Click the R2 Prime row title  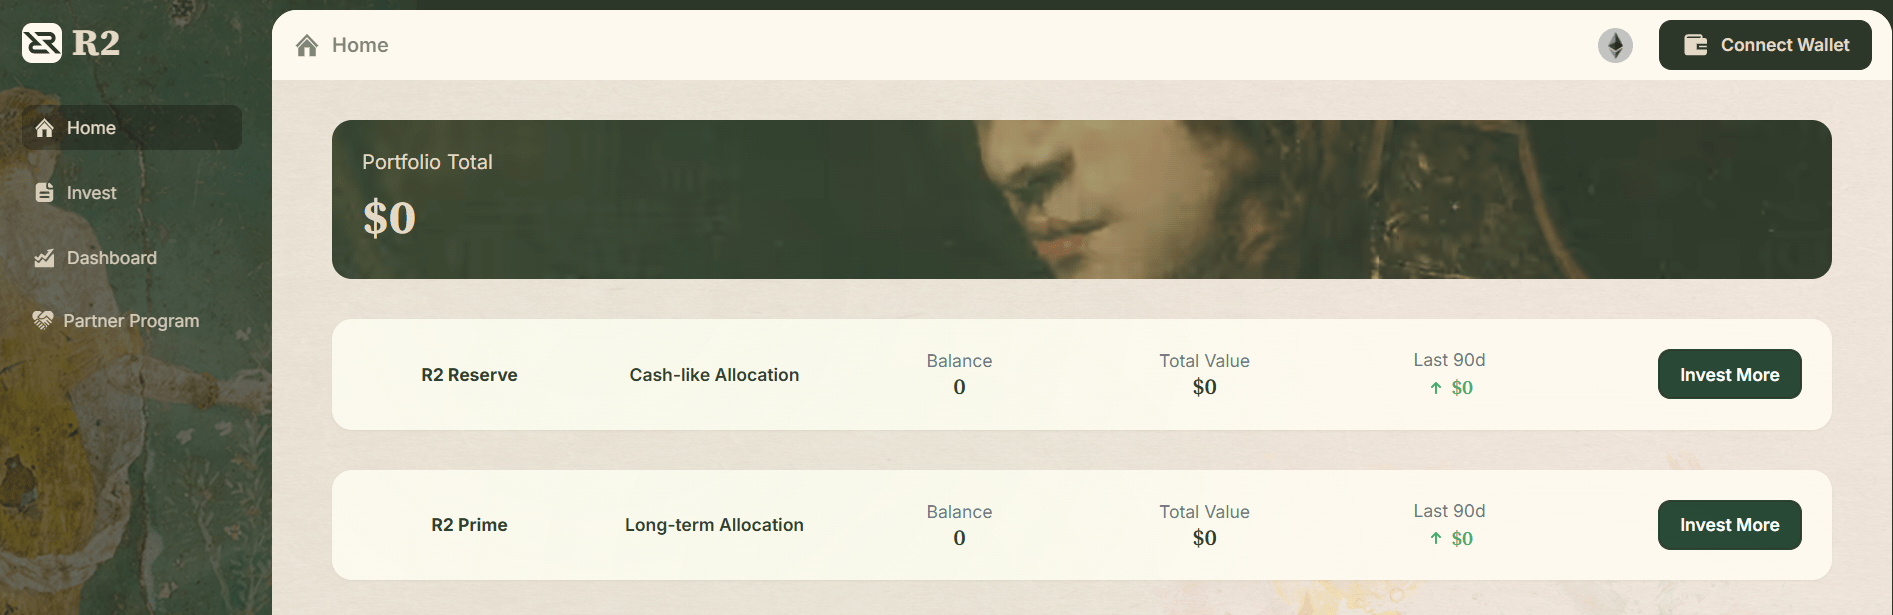click(469, 525)
